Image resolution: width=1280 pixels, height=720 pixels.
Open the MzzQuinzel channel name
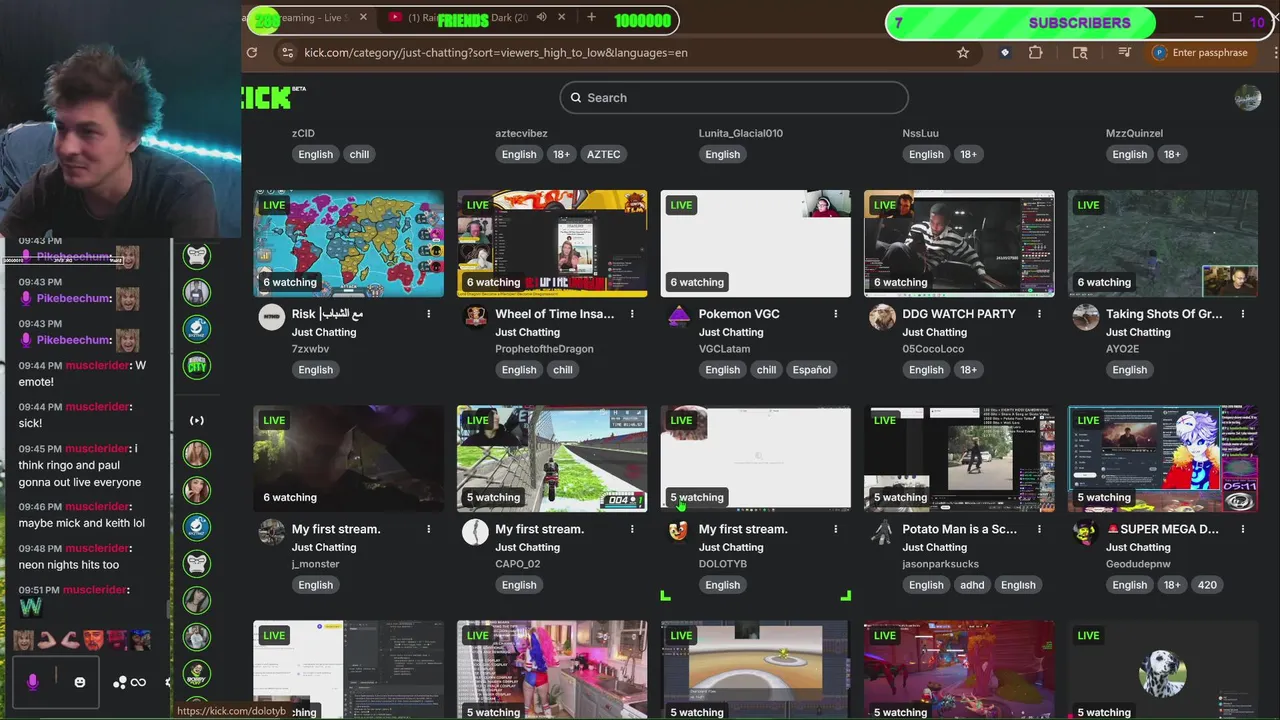pos(1134,133)
